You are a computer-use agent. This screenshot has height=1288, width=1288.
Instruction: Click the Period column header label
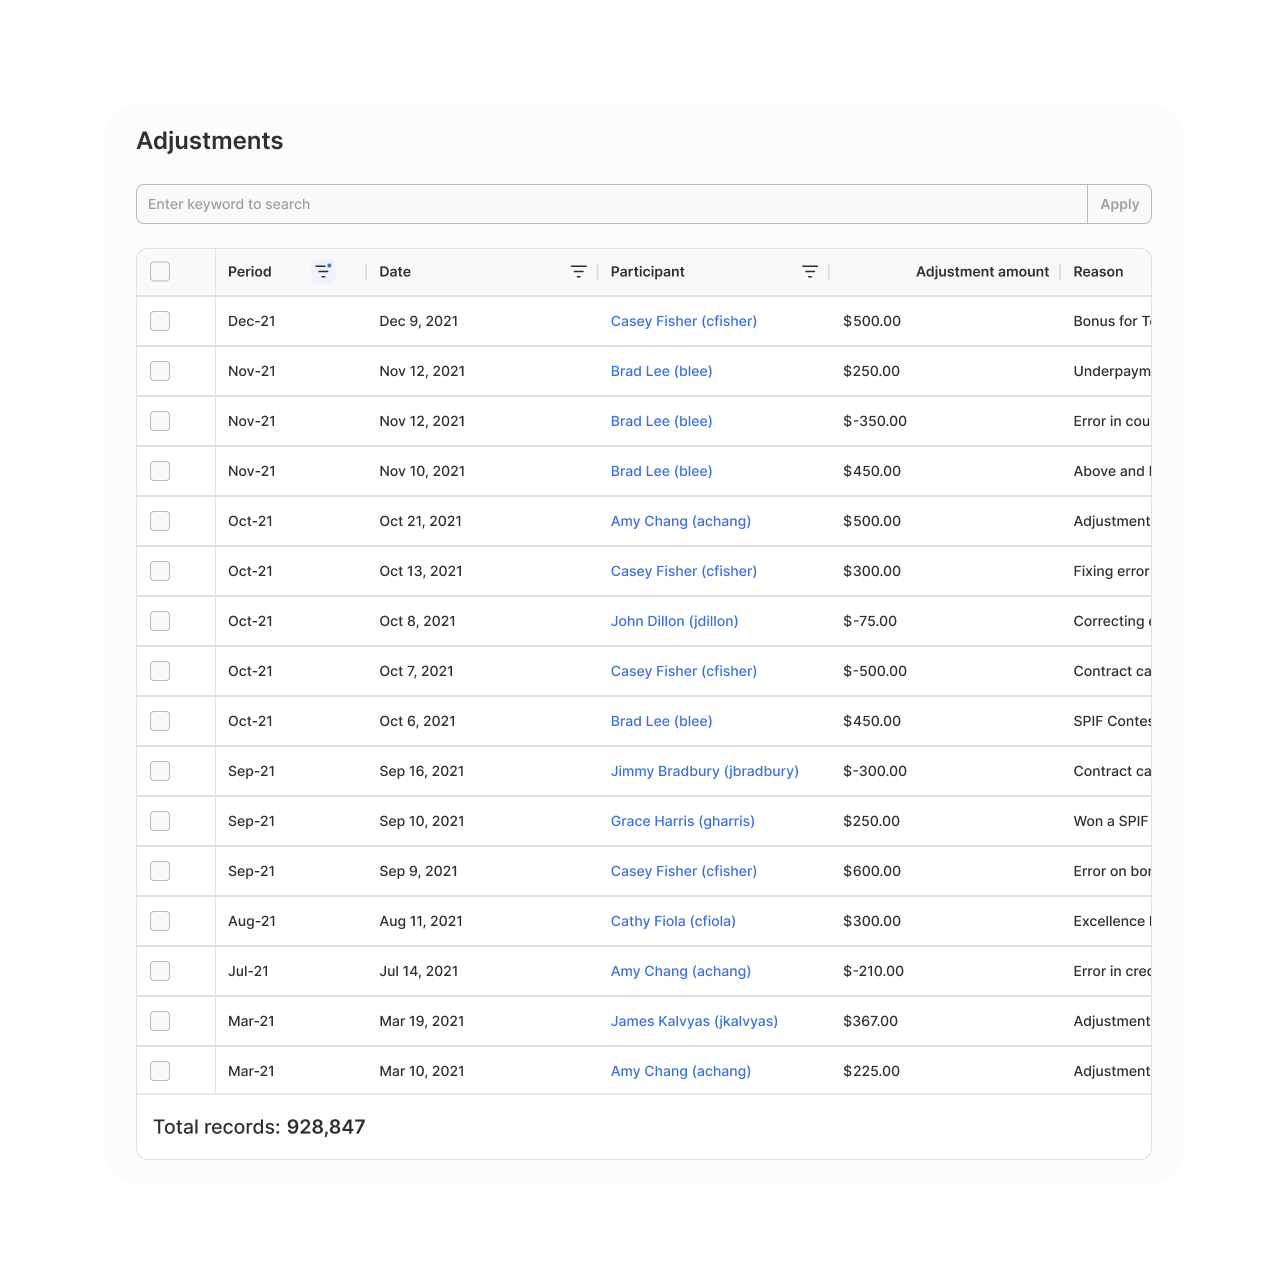point(250,271)
